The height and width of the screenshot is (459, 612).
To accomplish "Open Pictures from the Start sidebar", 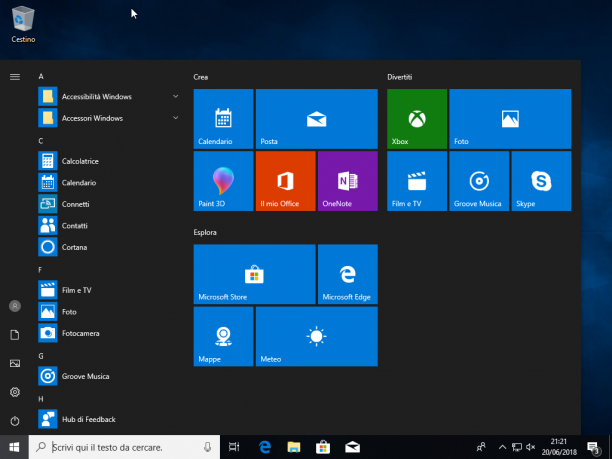I will pyautogui.click(x=15, y=363).
